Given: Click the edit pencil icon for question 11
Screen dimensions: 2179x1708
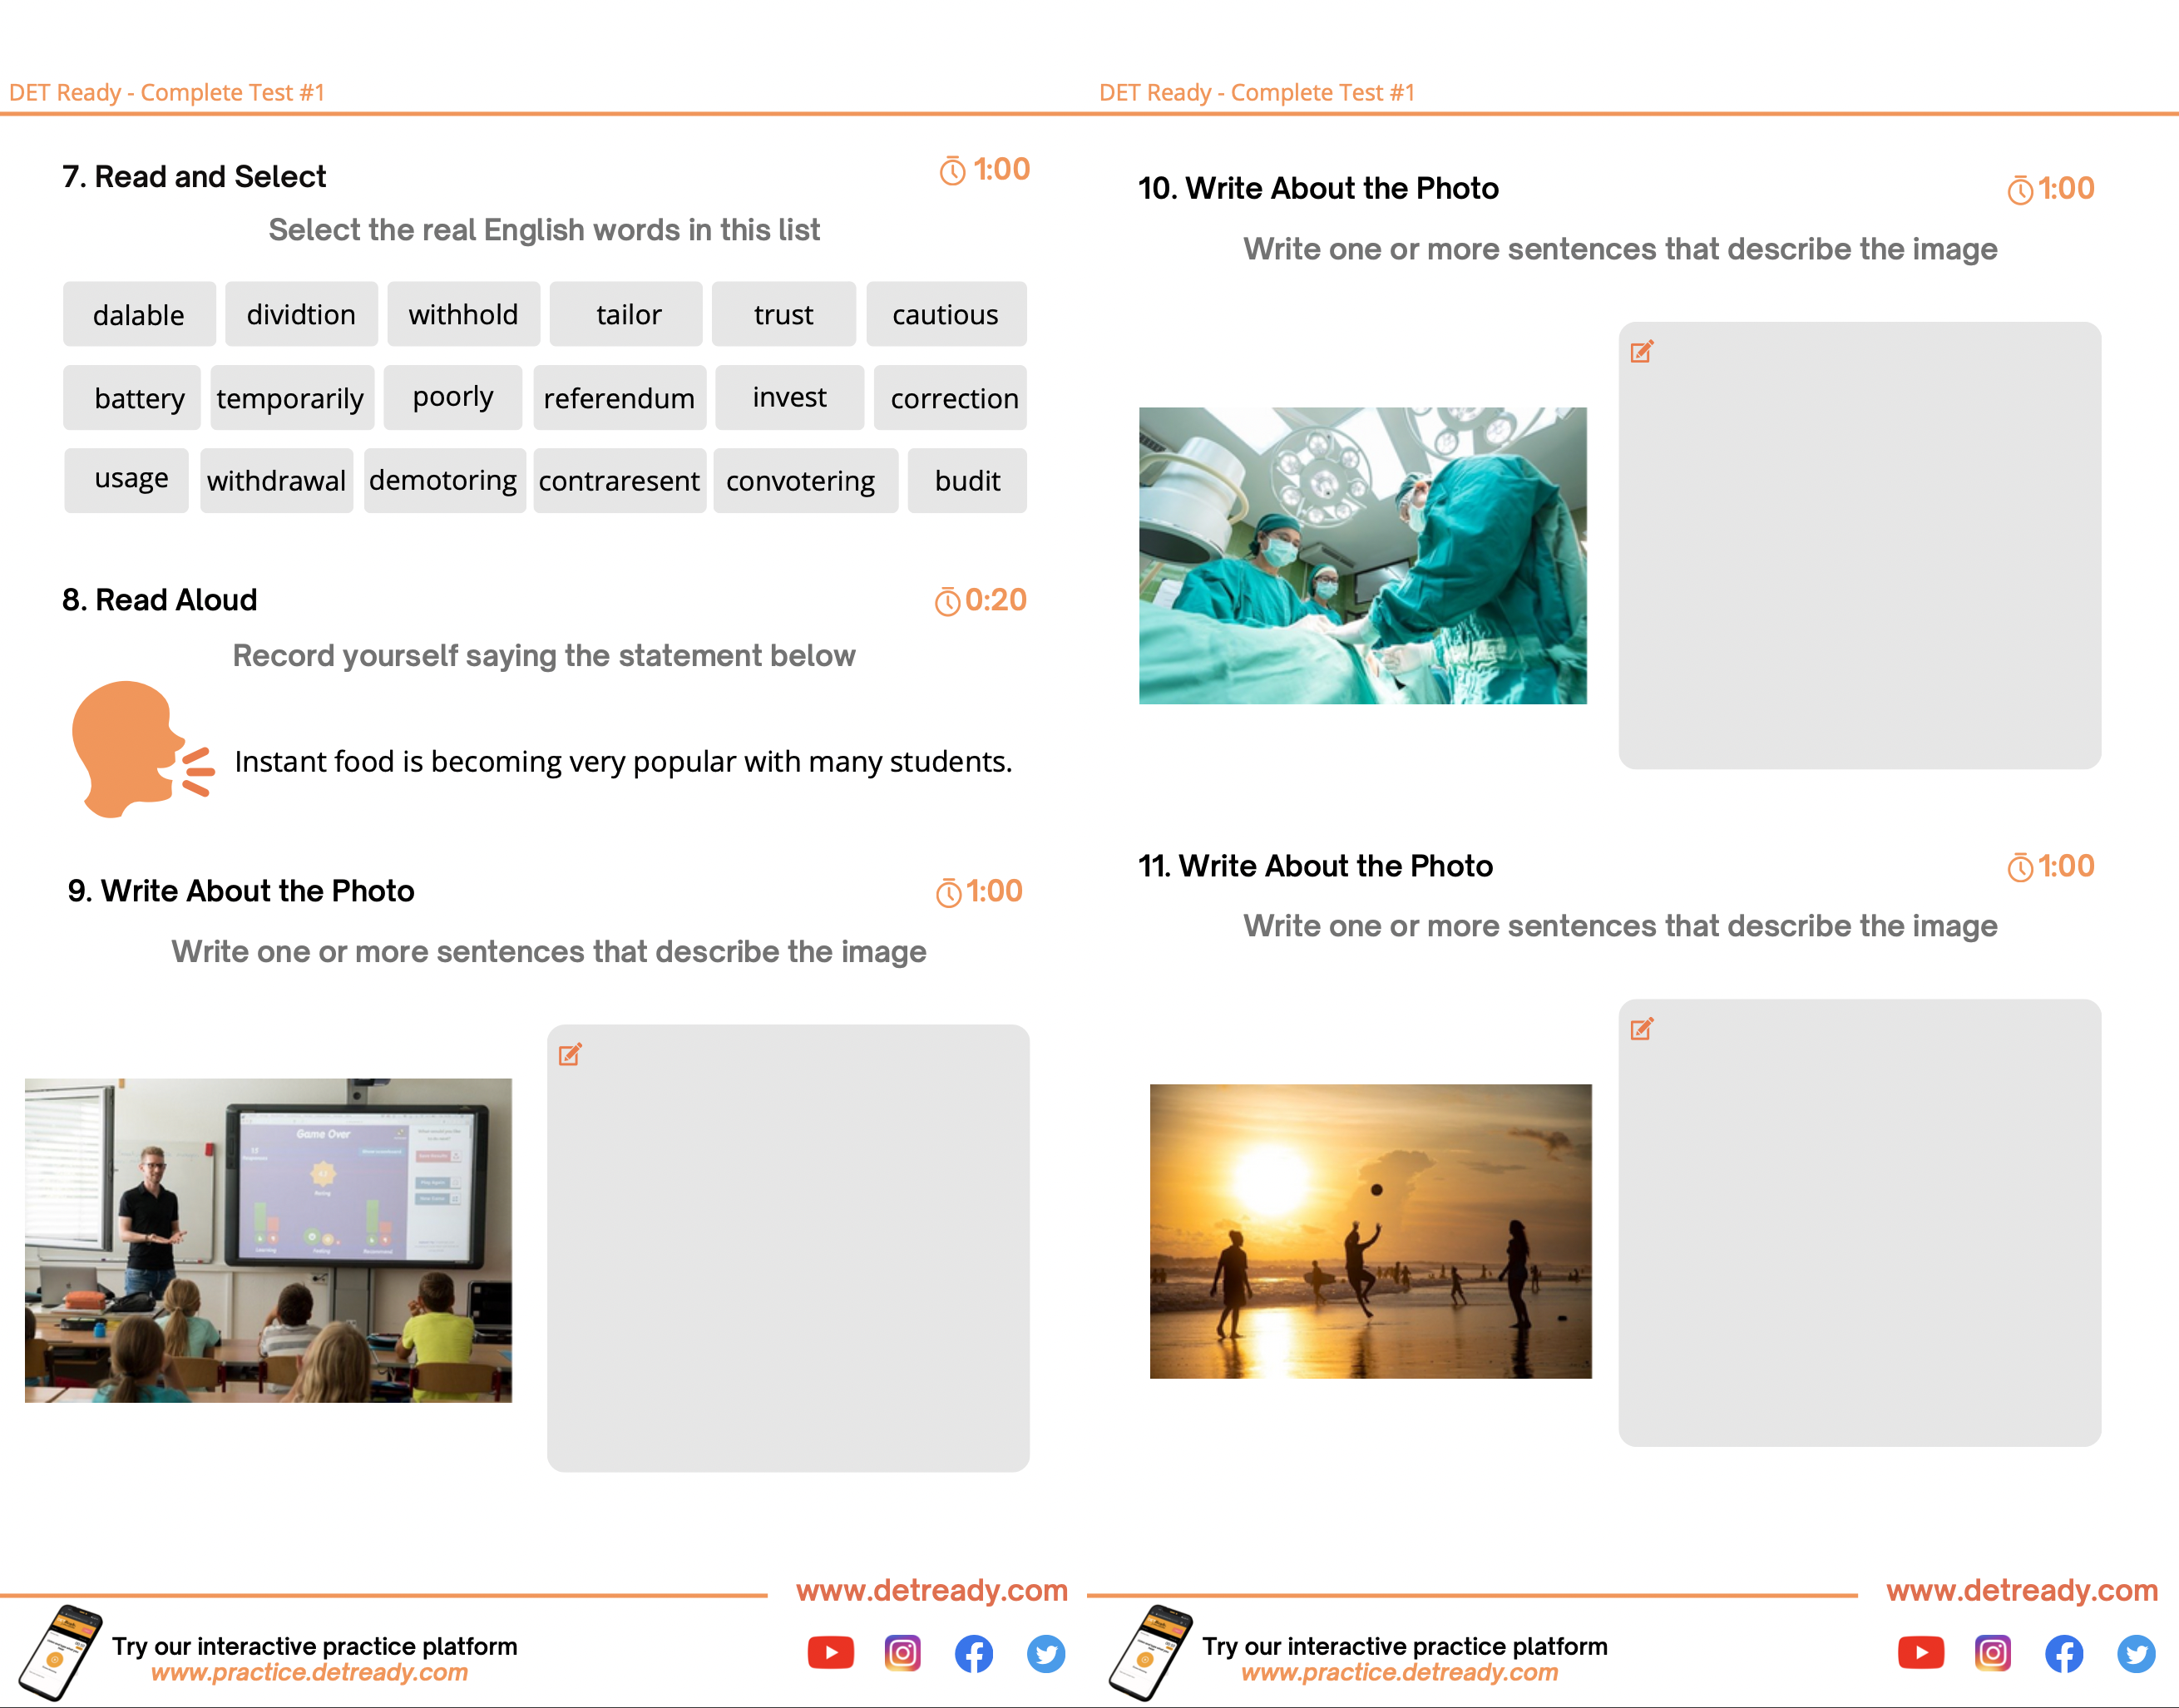Looking at the screenshot, I should click(1641, 1029).
